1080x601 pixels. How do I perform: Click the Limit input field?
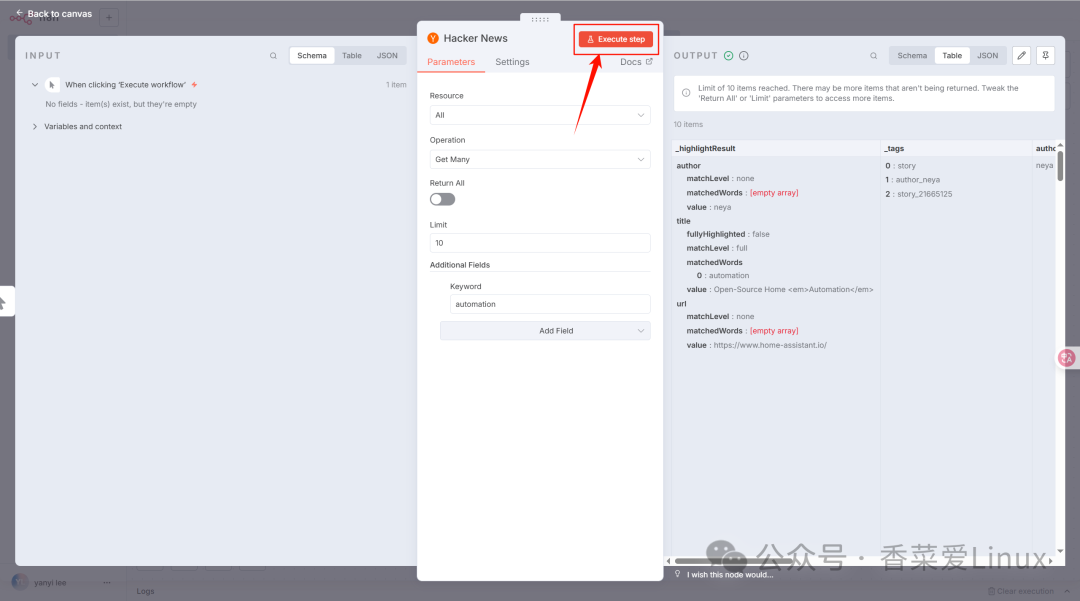click(540, 243)
